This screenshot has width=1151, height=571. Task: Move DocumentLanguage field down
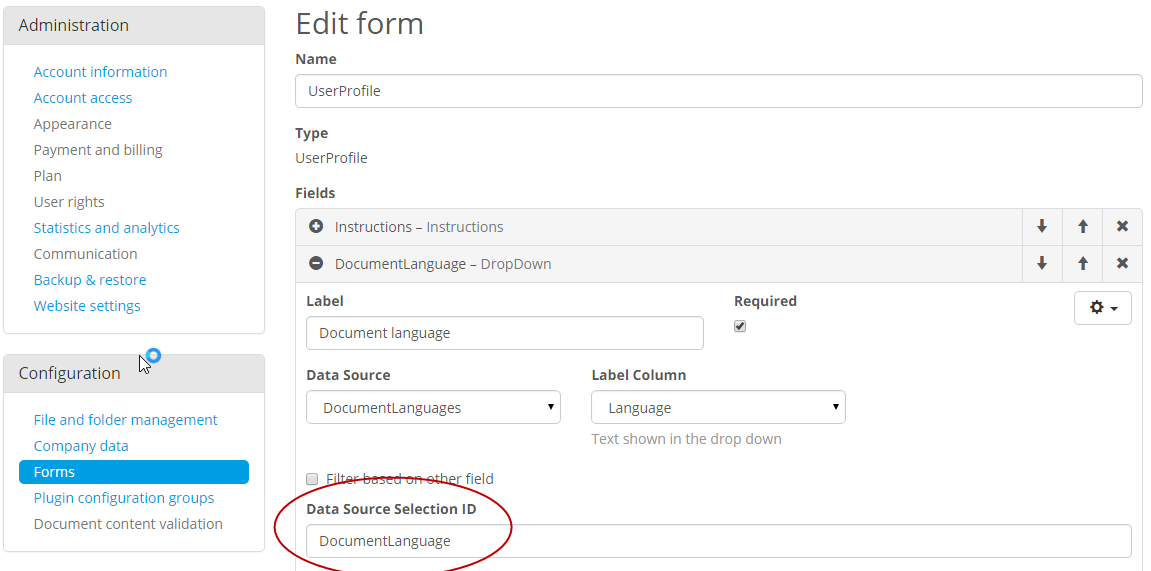pos(1042,263)
